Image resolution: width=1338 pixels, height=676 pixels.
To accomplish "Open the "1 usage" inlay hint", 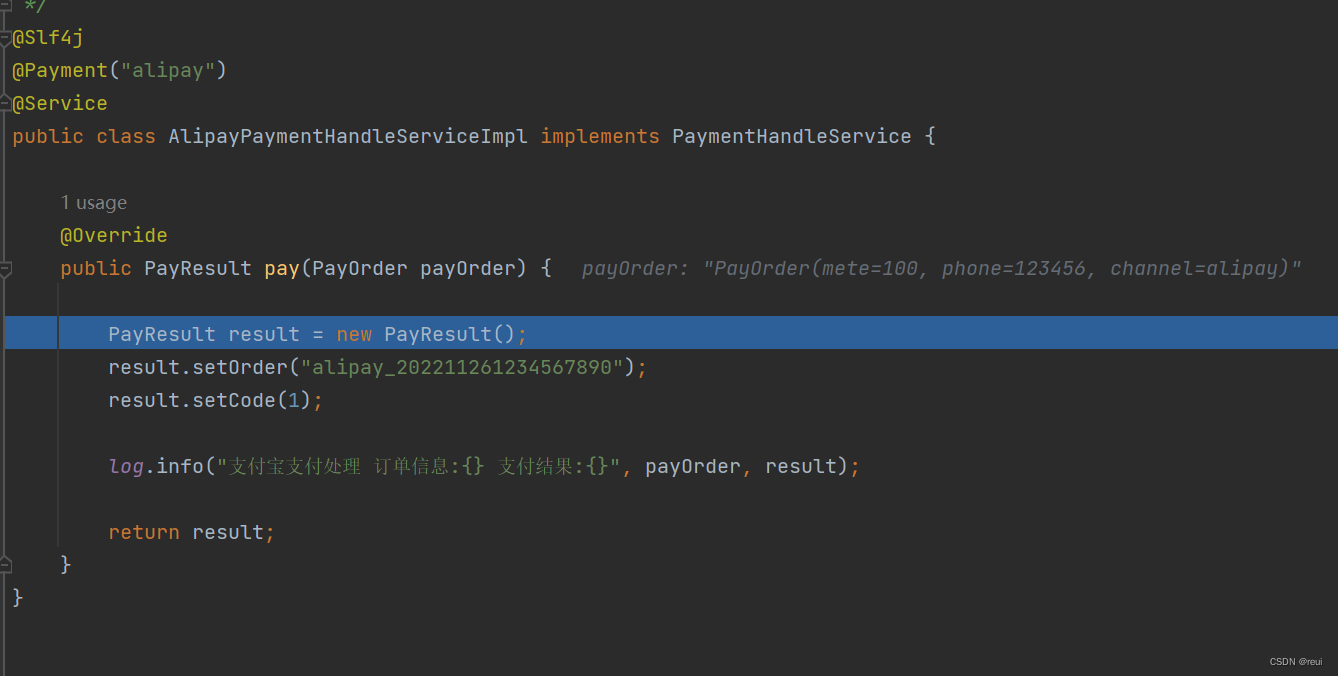I will 94,202.
